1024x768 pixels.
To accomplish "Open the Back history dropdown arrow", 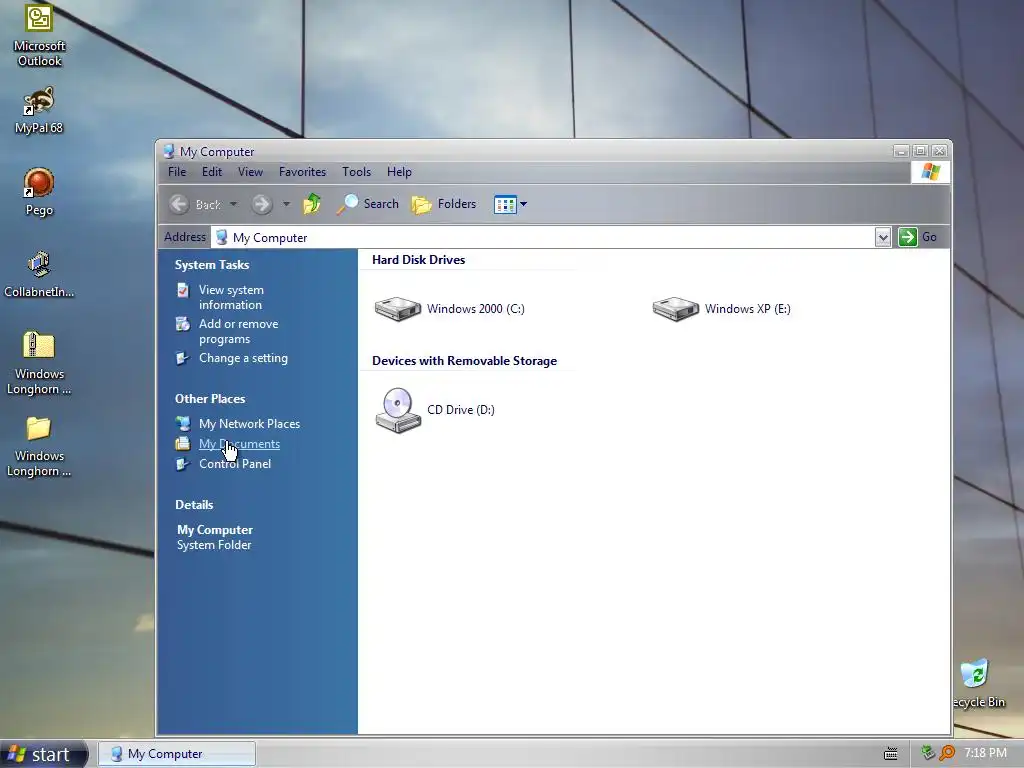I will [x=233, y=204].
